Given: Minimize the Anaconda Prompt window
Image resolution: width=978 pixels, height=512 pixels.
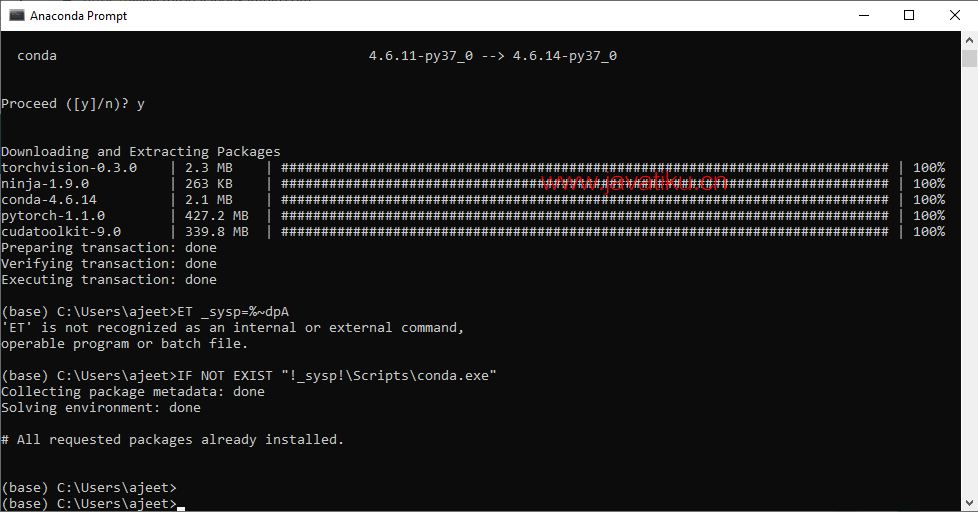Looking at the screenshot, I should pos(864,15).
